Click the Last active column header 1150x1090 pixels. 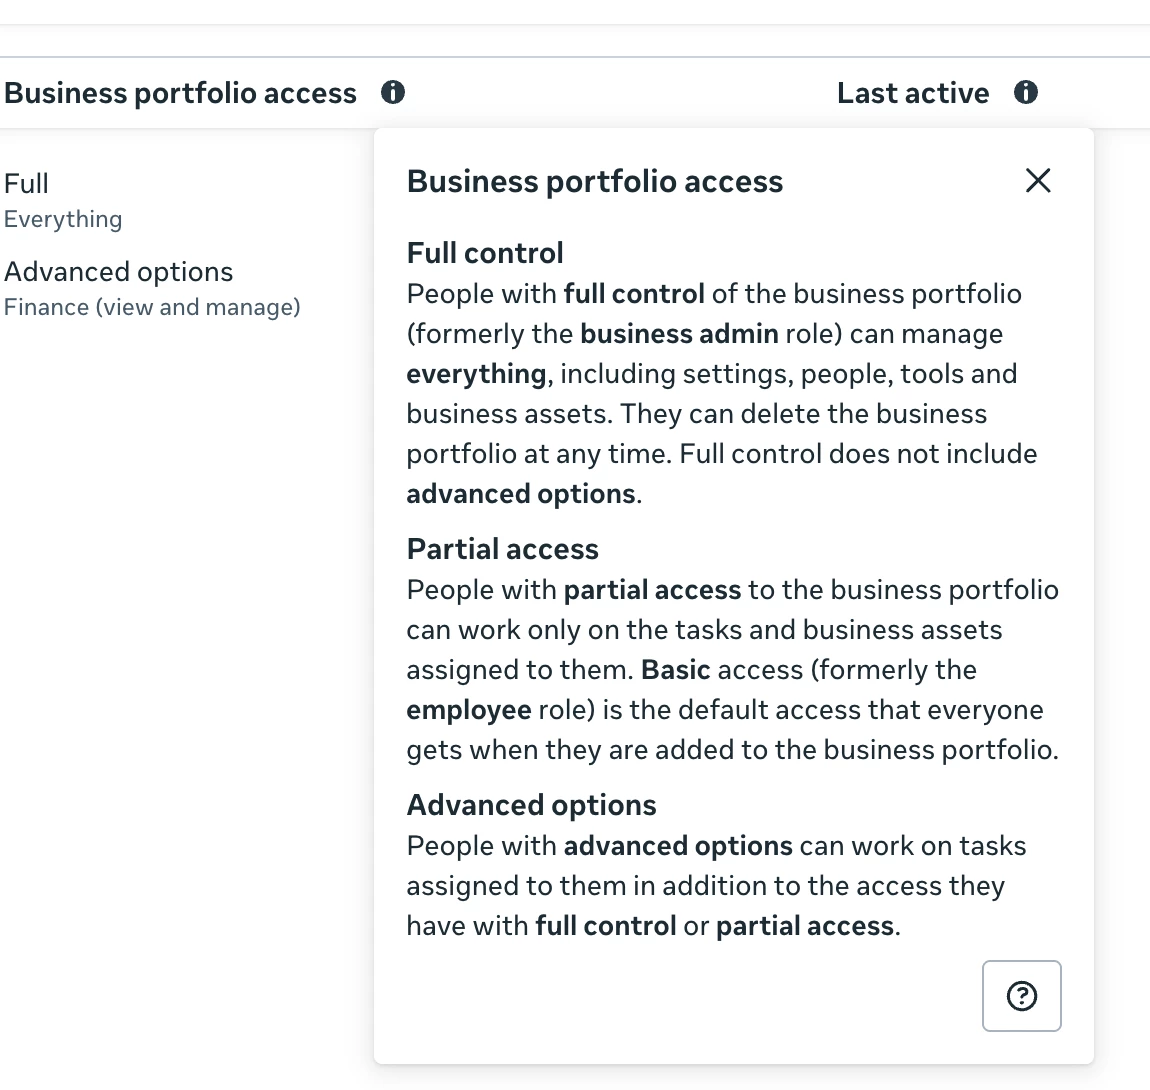(912, 93)
